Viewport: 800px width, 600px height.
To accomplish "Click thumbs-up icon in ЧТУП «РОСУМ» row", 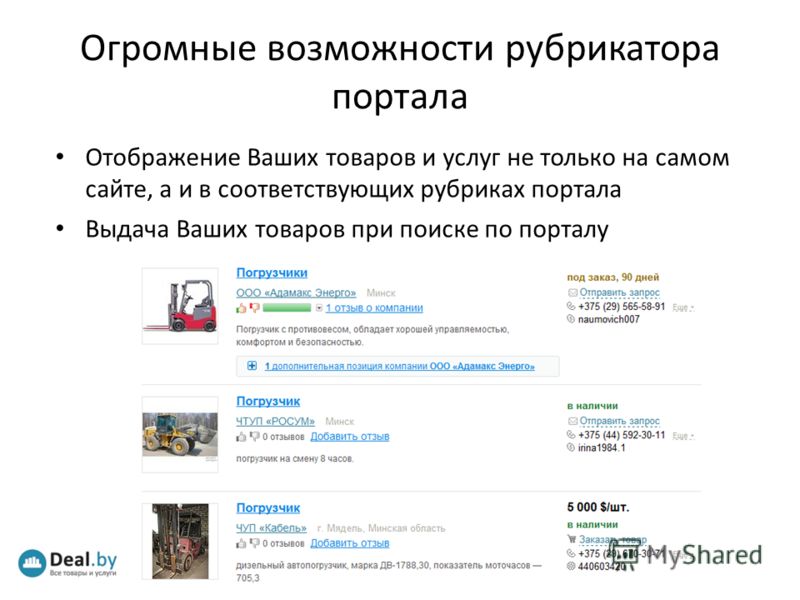I will tap(241, 437).
